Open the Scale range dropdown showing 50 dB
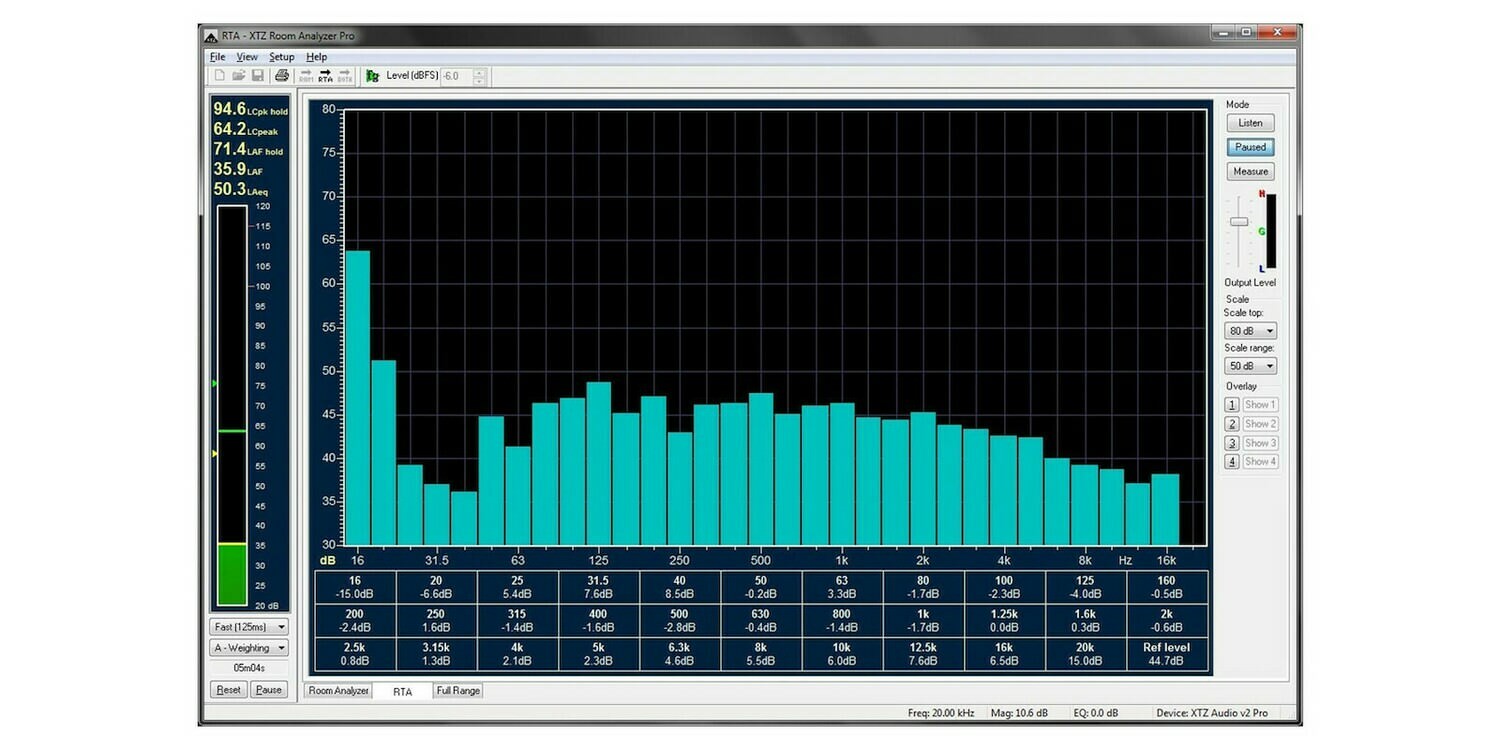Screen dimensions: 1500x750 coord(1249,365)
